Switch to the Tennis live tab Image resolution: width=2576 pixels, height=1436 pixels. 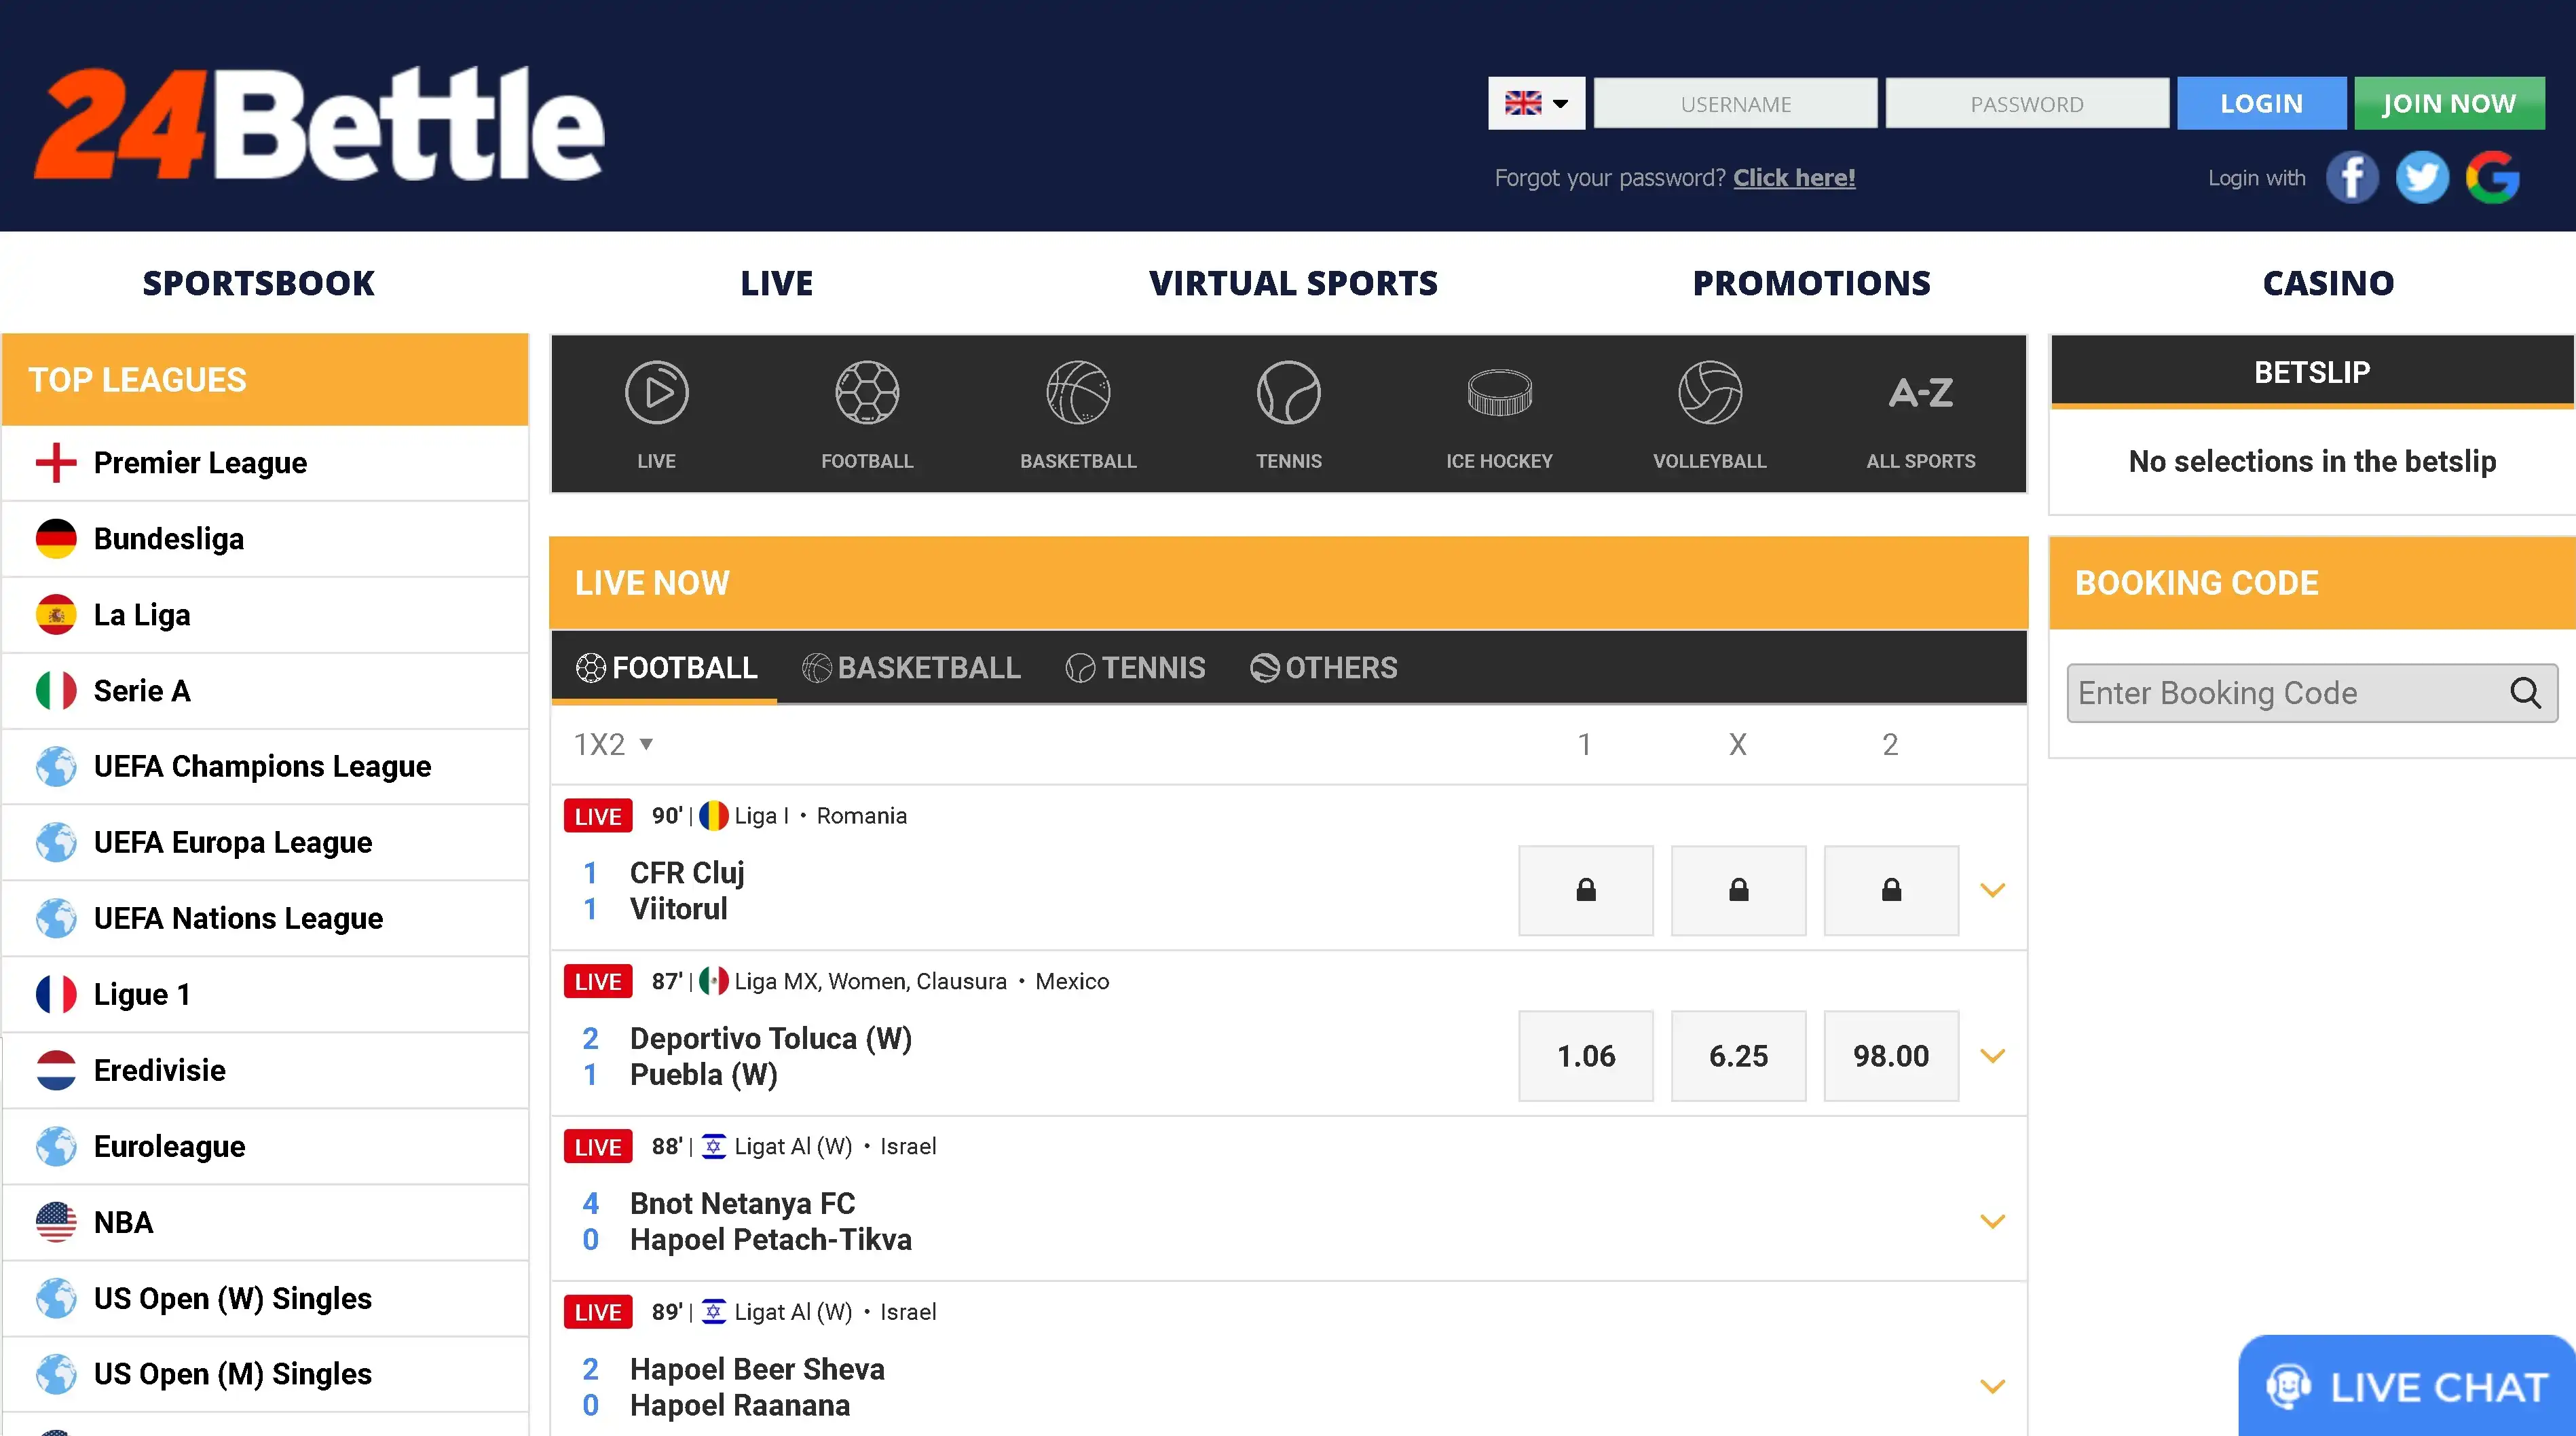click(1136, 668)
